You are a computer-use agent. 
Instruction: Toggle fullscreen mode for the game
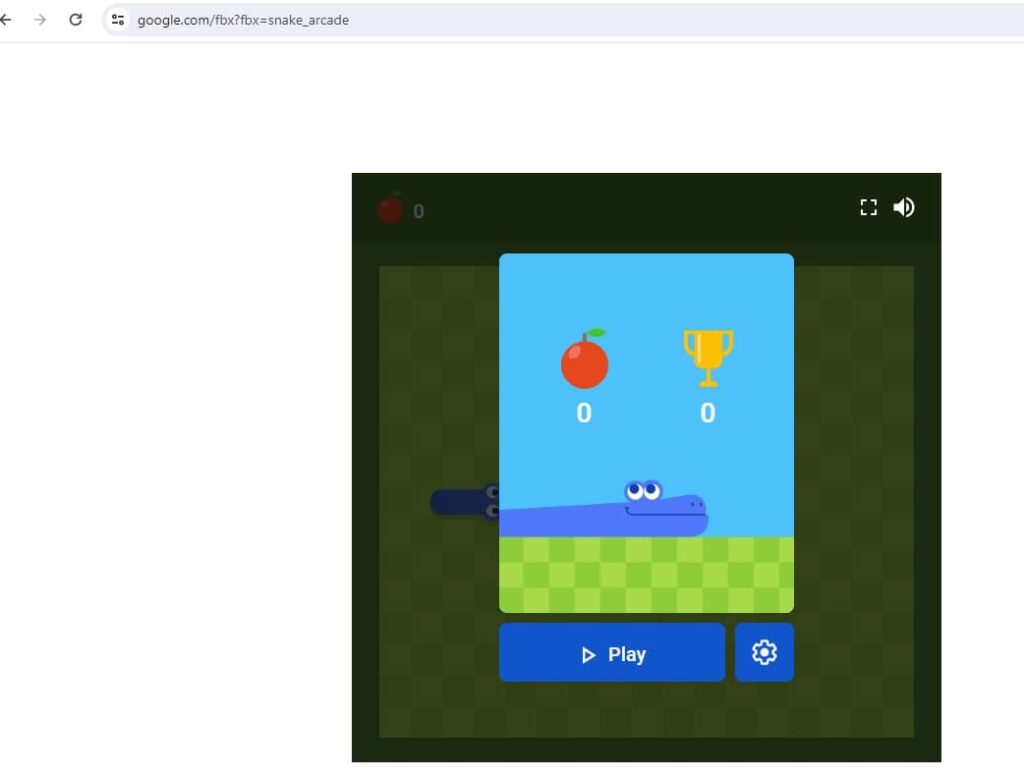868,207
